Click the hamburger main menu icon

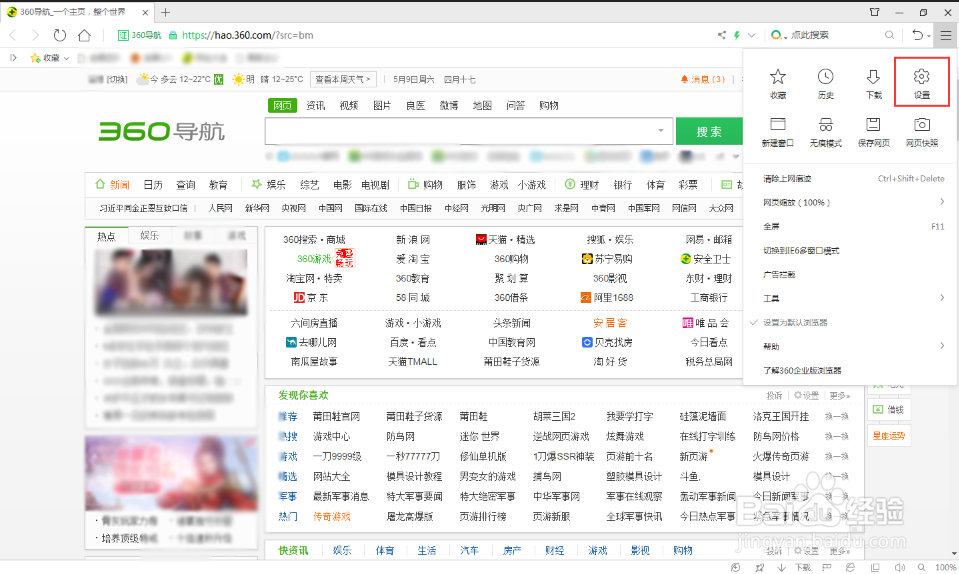[946, 35]
